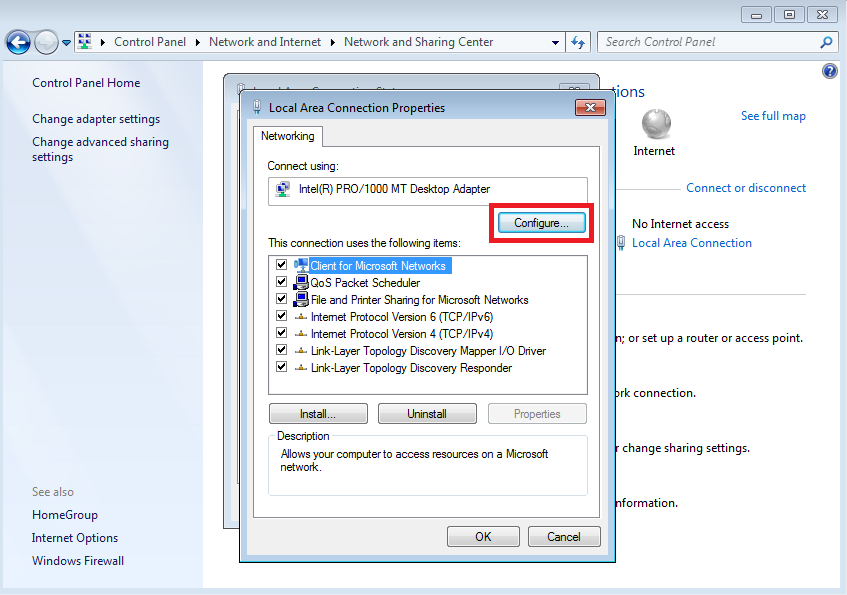Click Connect or disconnect link
Image resolution: width=847 pixels, height=595 pixels.
[x=746, y=188]
